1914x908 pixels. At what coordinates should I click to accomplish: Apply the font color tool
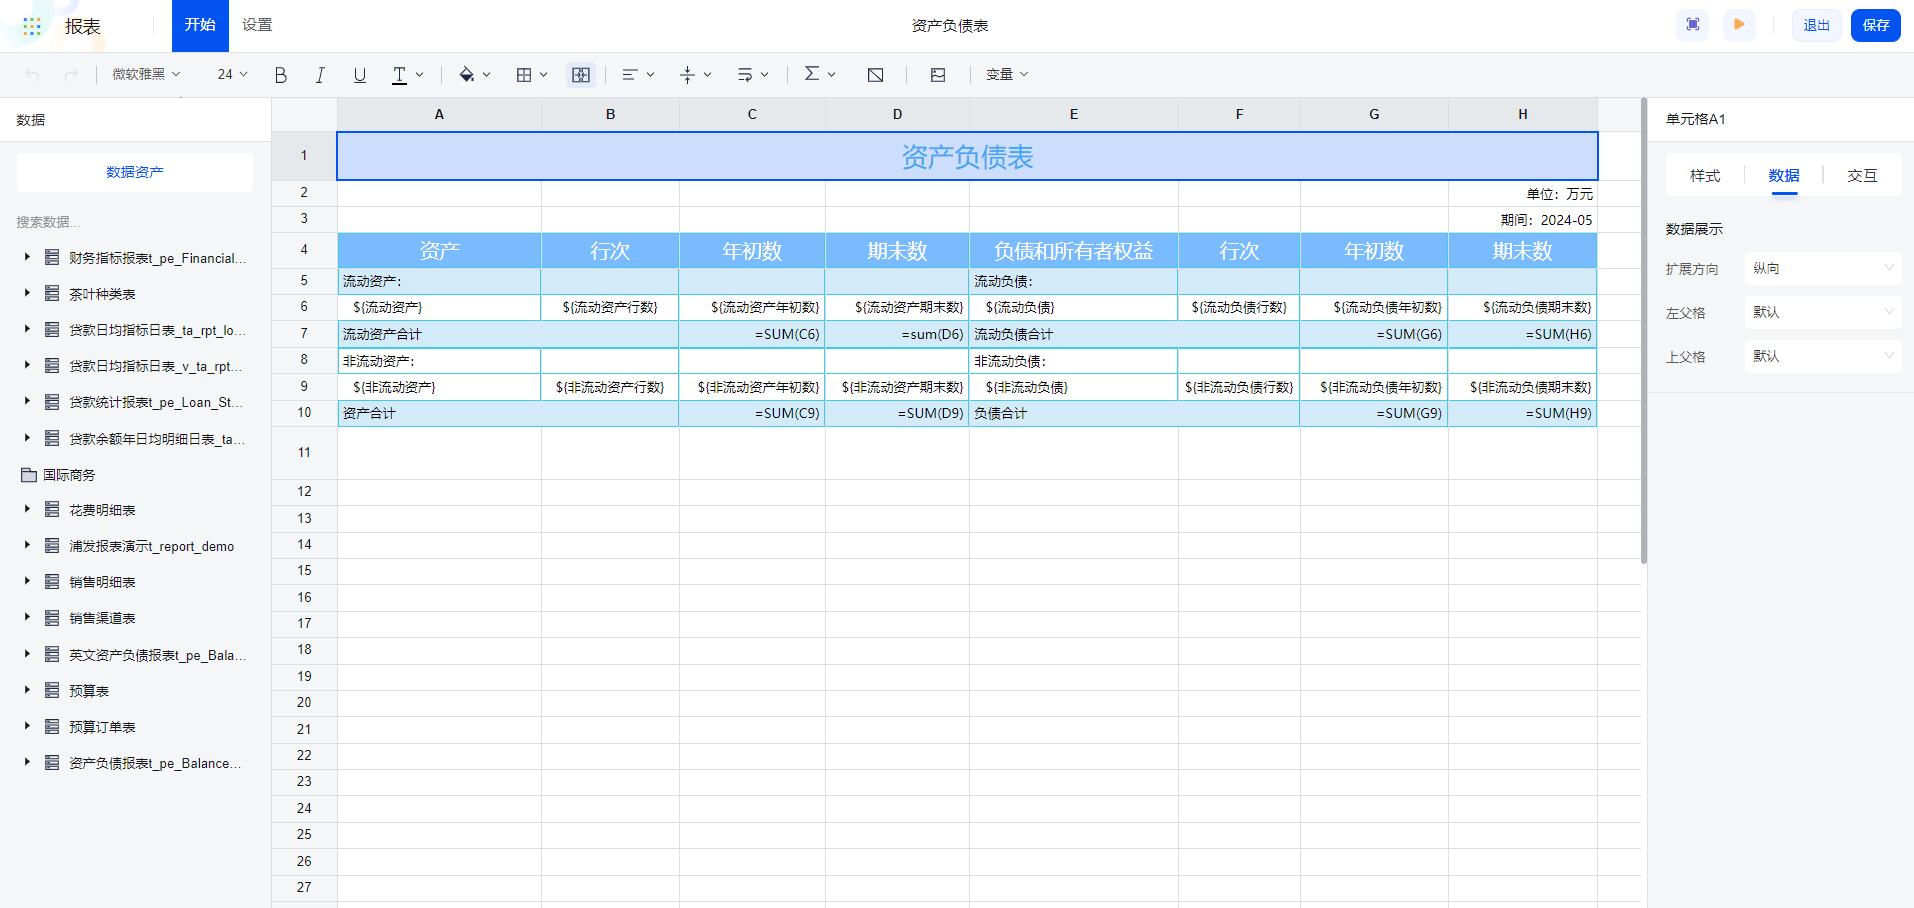click(399, 75)
